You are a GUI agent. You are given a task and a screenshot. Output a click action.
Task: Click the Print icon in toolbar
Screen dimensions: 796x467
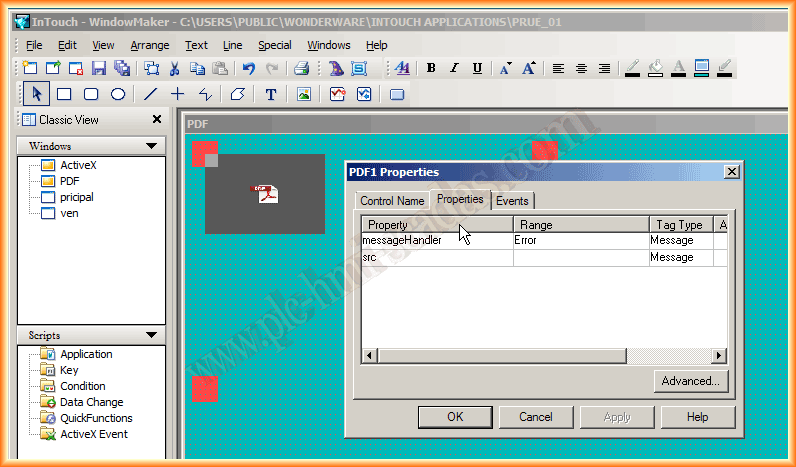(301, 68)
